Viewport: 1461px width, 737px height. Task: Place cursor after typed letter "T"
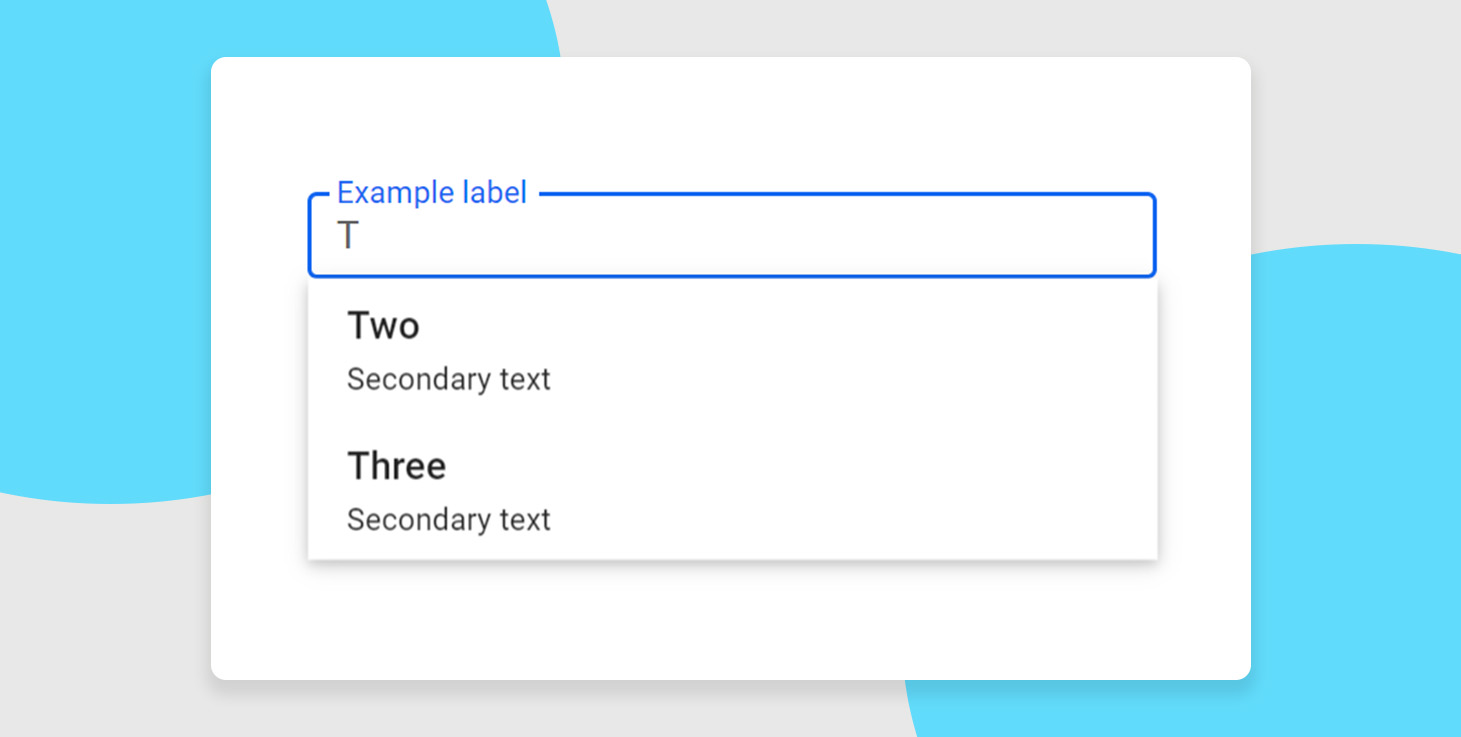pyautogui.click(x=360, y=237)
